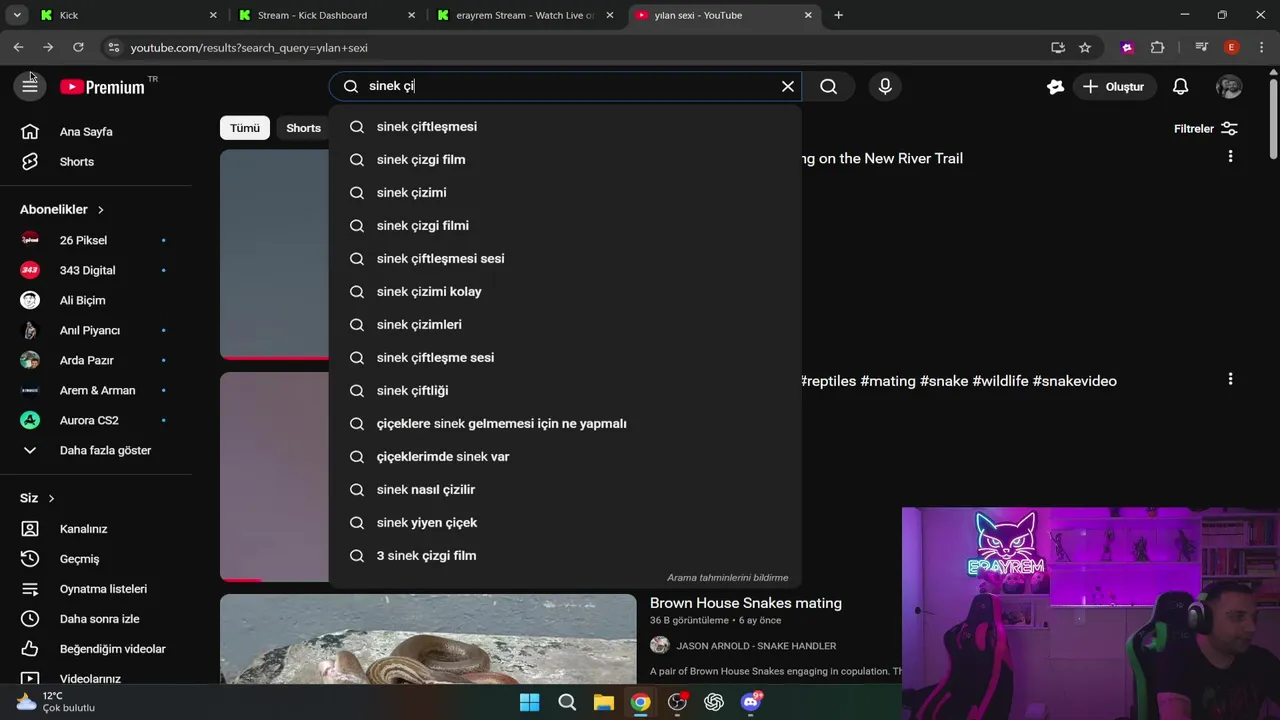
Task: Click the Oluştur create button
Action: pos(1113,87)
